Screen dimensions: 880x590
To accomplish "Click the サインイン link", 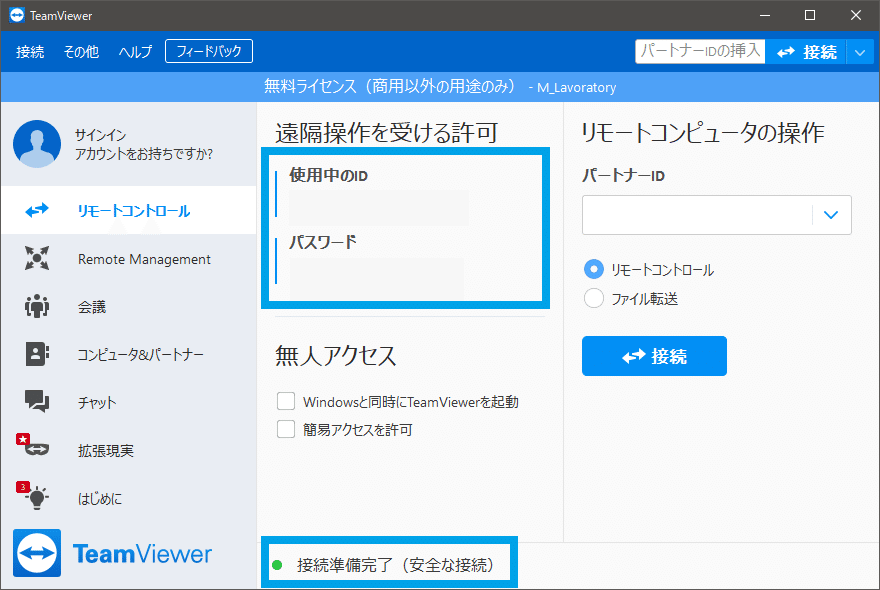I will 100,135.
